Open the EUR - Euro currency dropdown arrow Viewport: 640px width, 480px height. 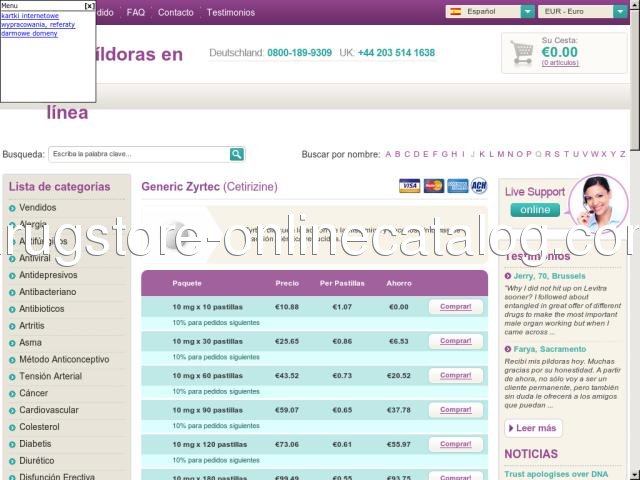620,11
